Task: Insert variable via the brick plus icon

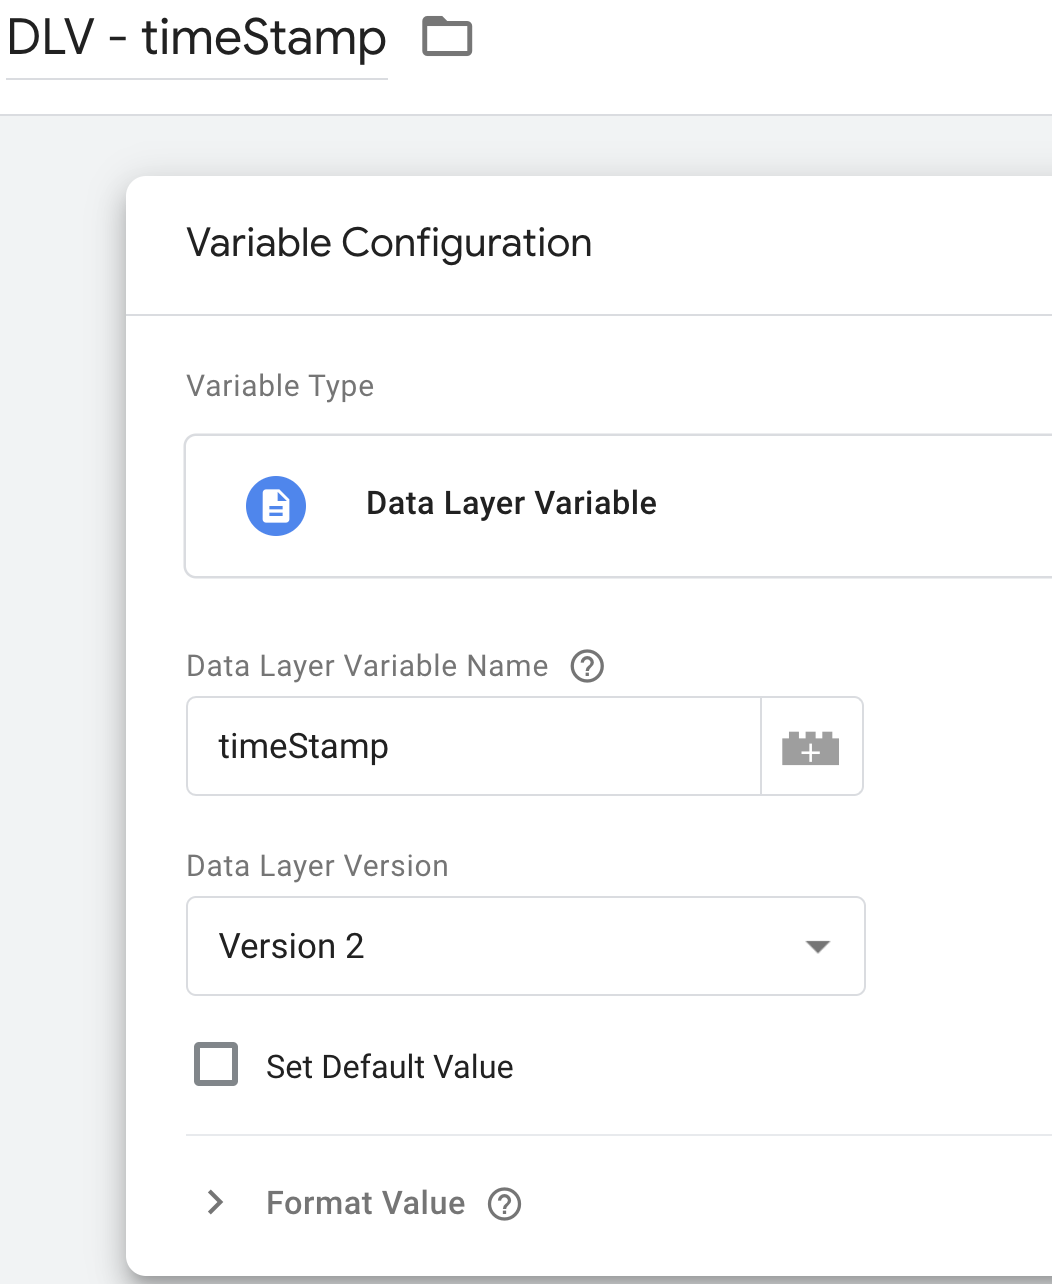Action: 811,747
